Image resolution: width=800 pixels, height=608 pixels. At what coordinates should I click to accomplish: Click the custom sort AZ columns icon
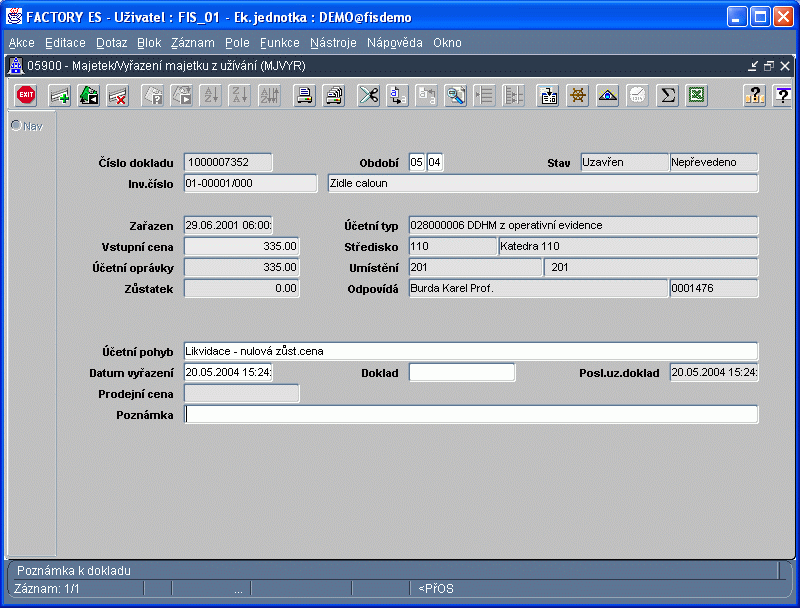[x=270, y=95]
